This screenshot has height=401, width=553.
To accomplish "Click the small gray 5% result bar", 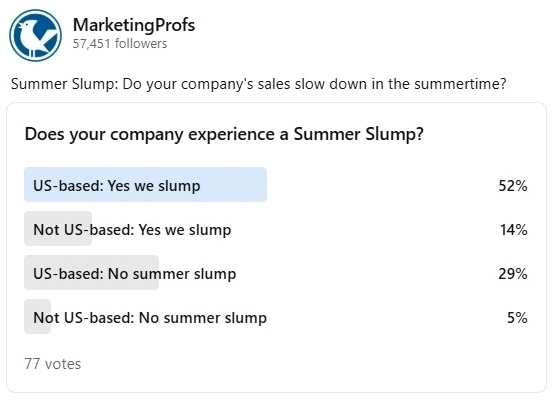I will [x=37, y=317].
